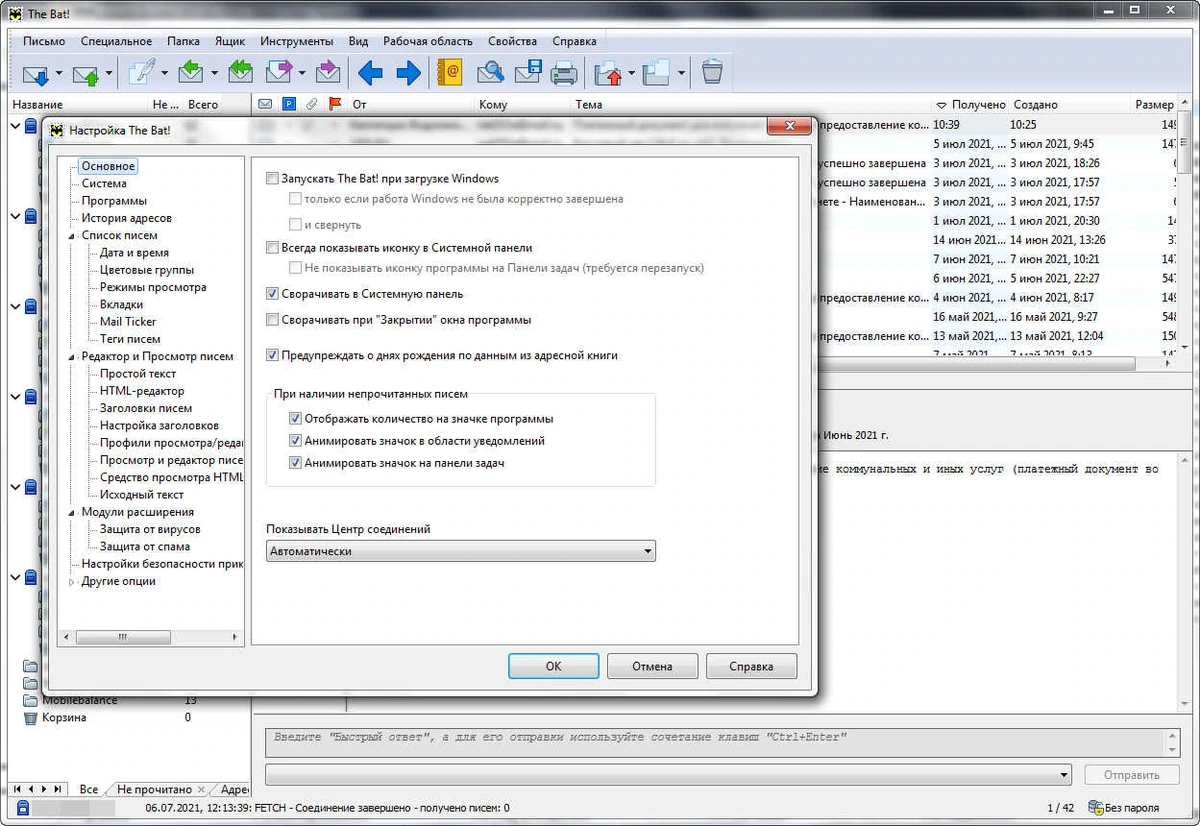Tick только если работа Windows не была корректно завершена
1200x826 pixels.
click(x=295, y=199)
